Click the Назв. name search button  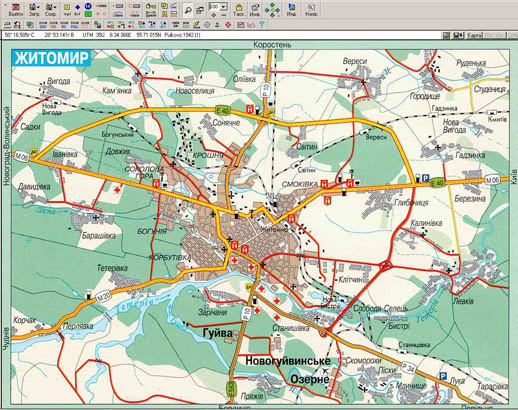[x=311, y=10]
